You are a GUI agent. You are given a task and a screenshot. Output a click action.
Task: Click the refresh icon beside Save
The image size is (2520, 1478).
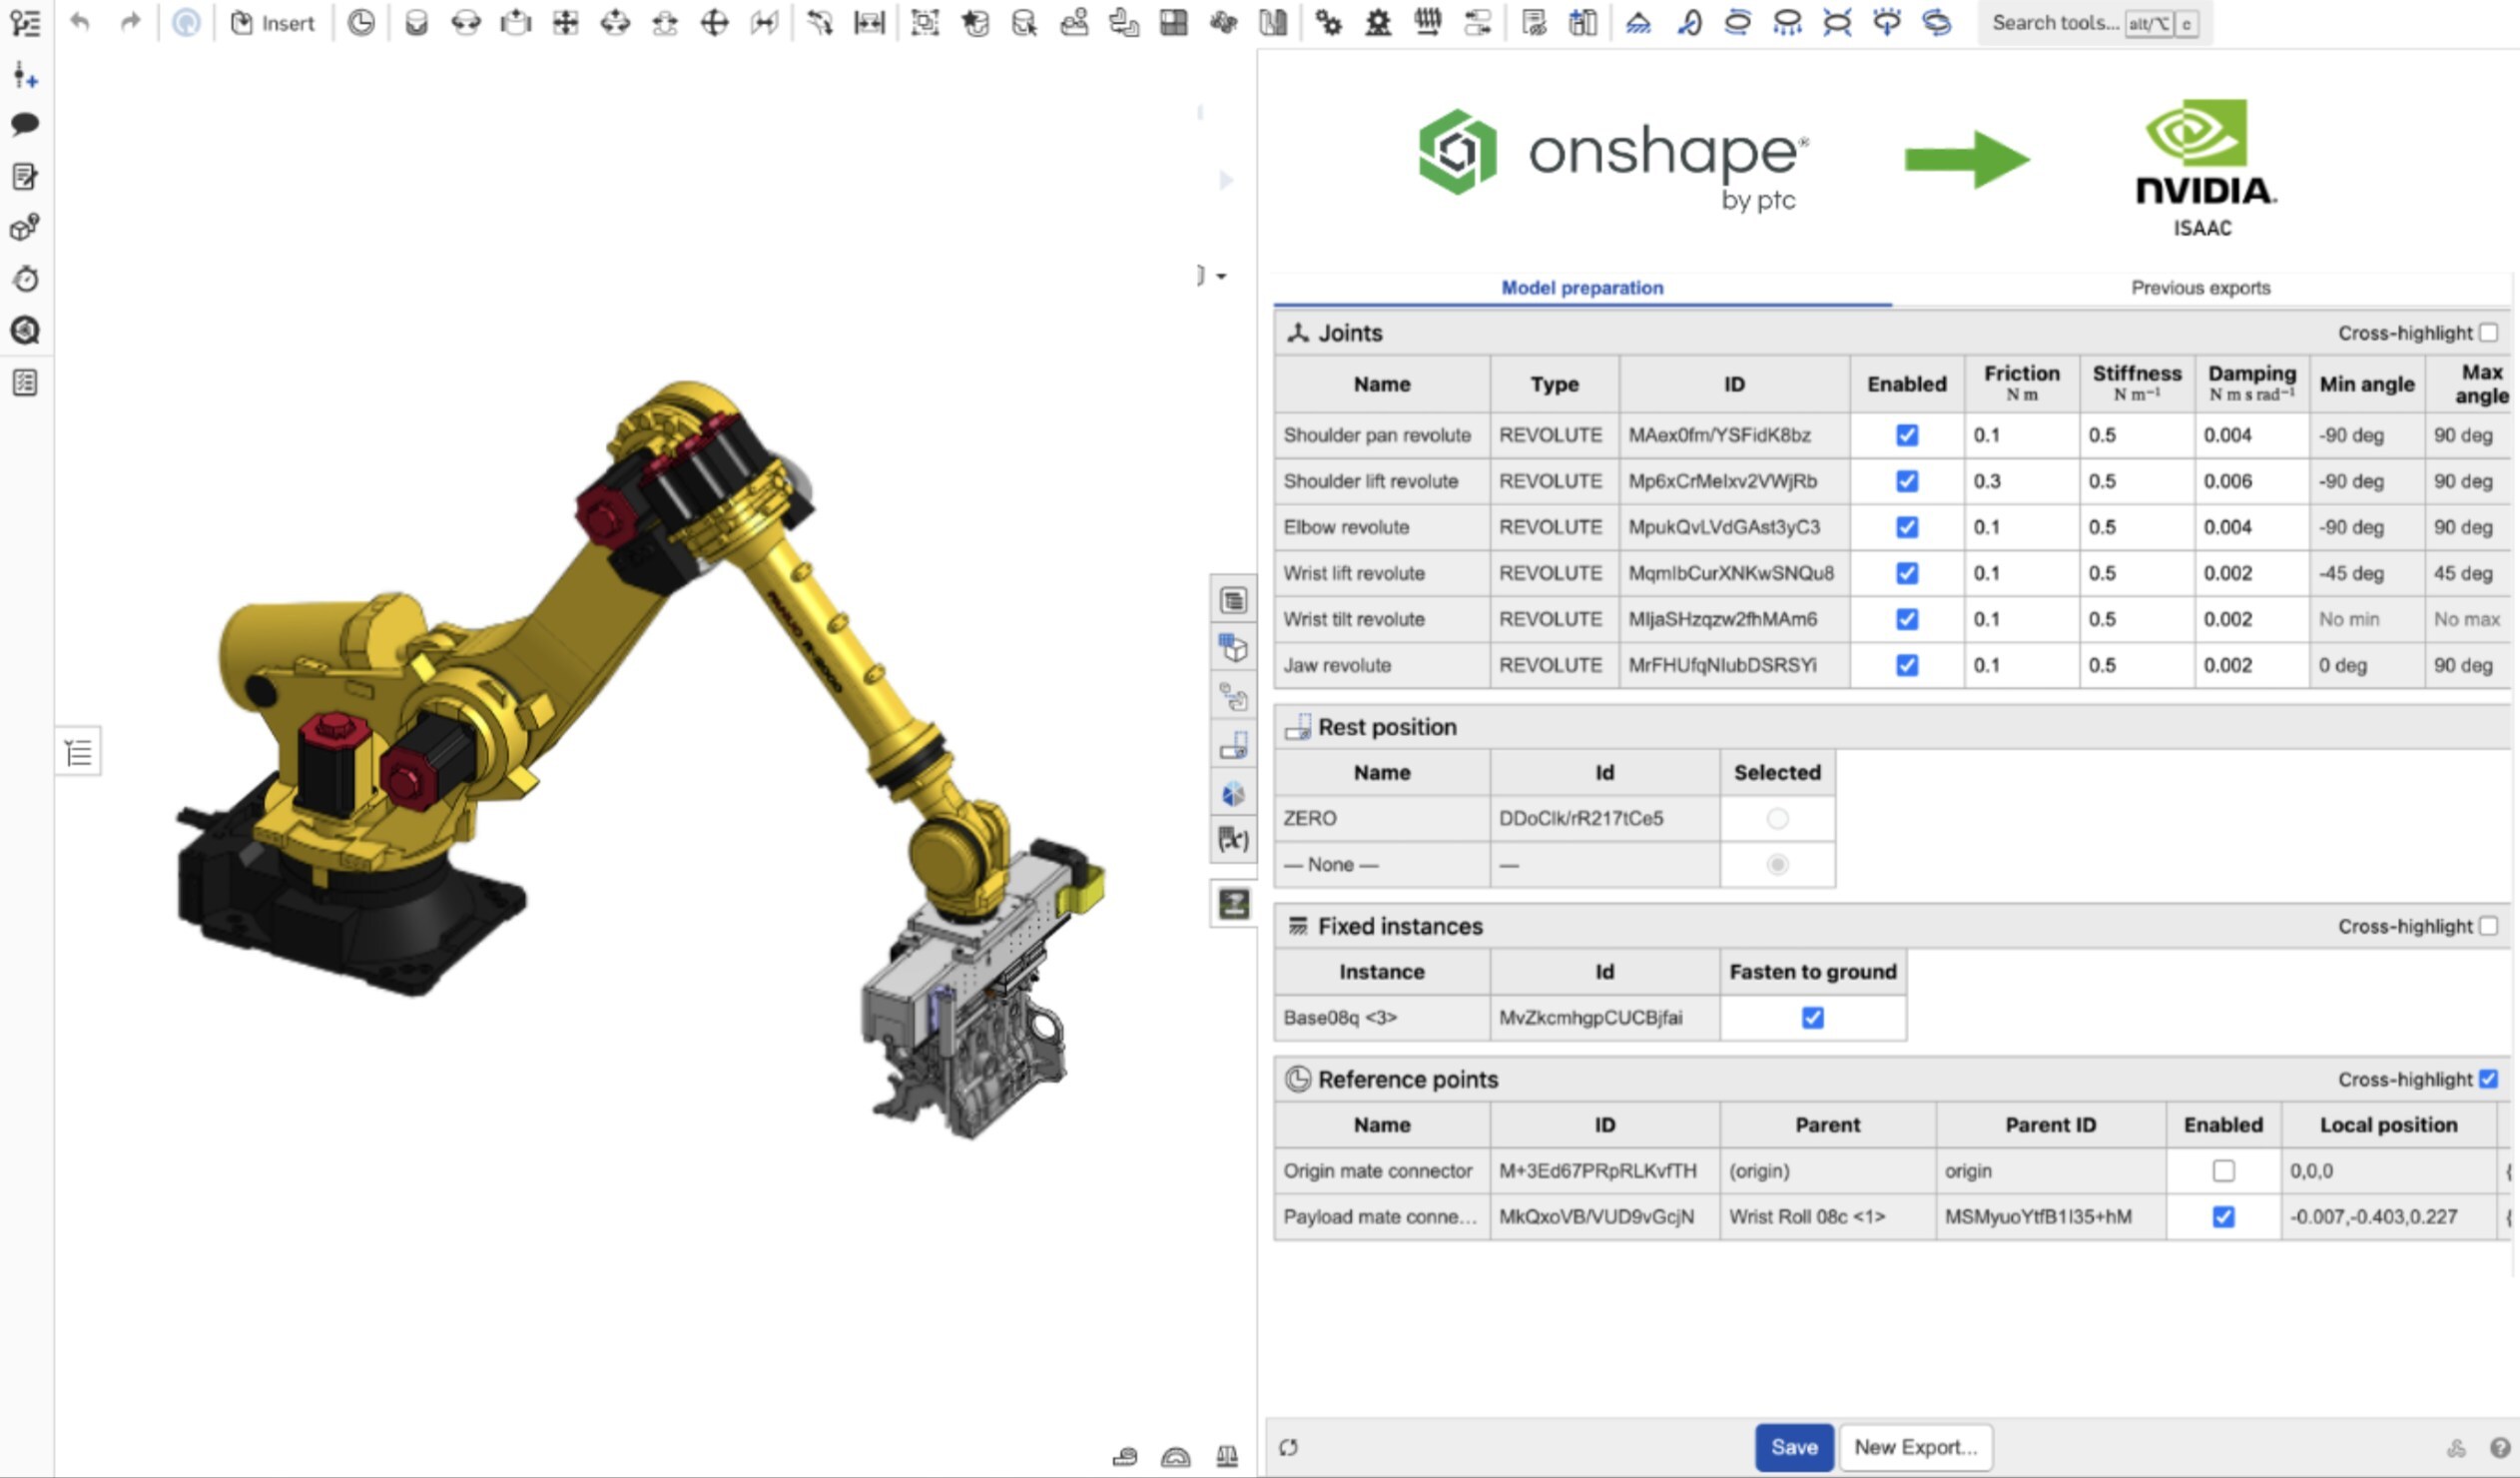pyautogui.click(x=1288, y=1447)
